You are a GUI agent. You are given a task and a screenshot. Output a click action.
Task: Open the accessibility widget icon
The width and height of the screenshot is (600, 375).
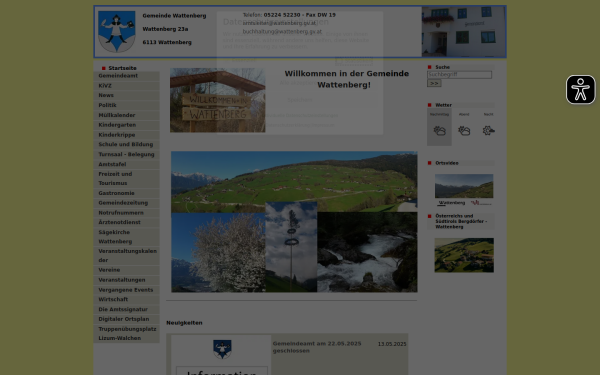click(x=580, y=90)
